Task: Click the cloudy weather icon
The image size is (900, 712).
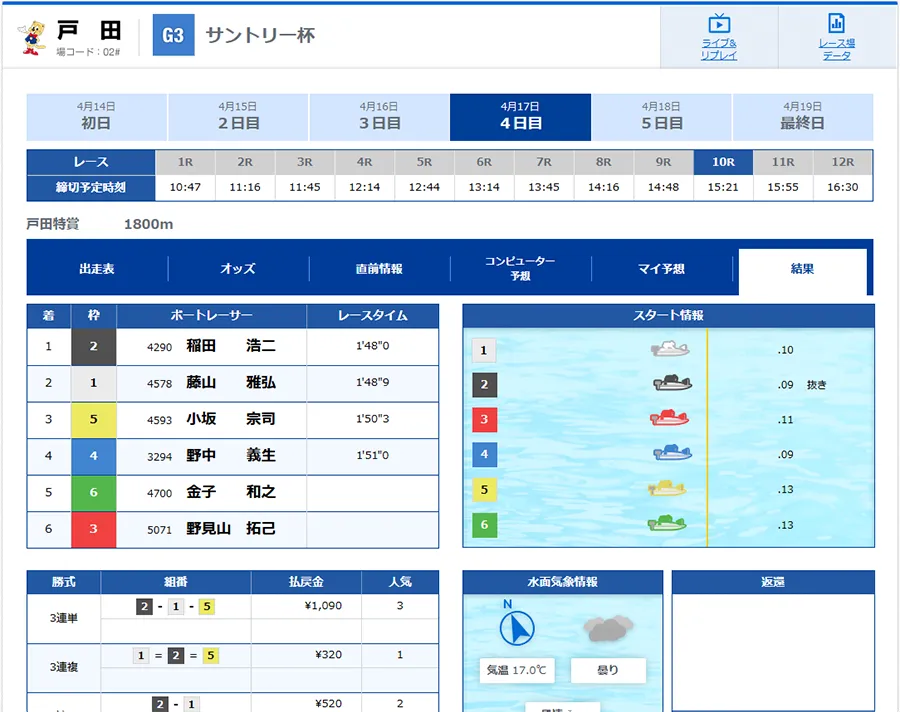Action: 608,628
